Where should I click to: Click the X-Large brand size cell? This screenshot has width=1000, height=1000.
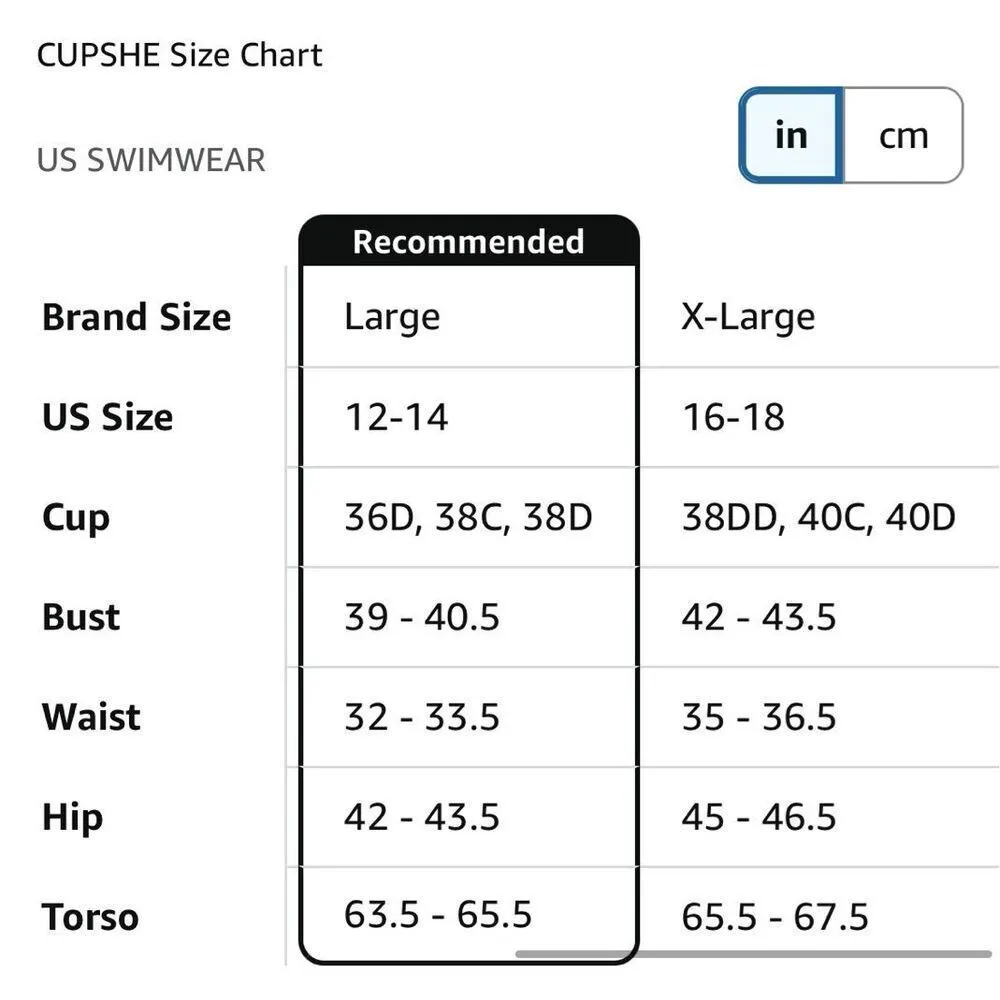tap(748, 317)
